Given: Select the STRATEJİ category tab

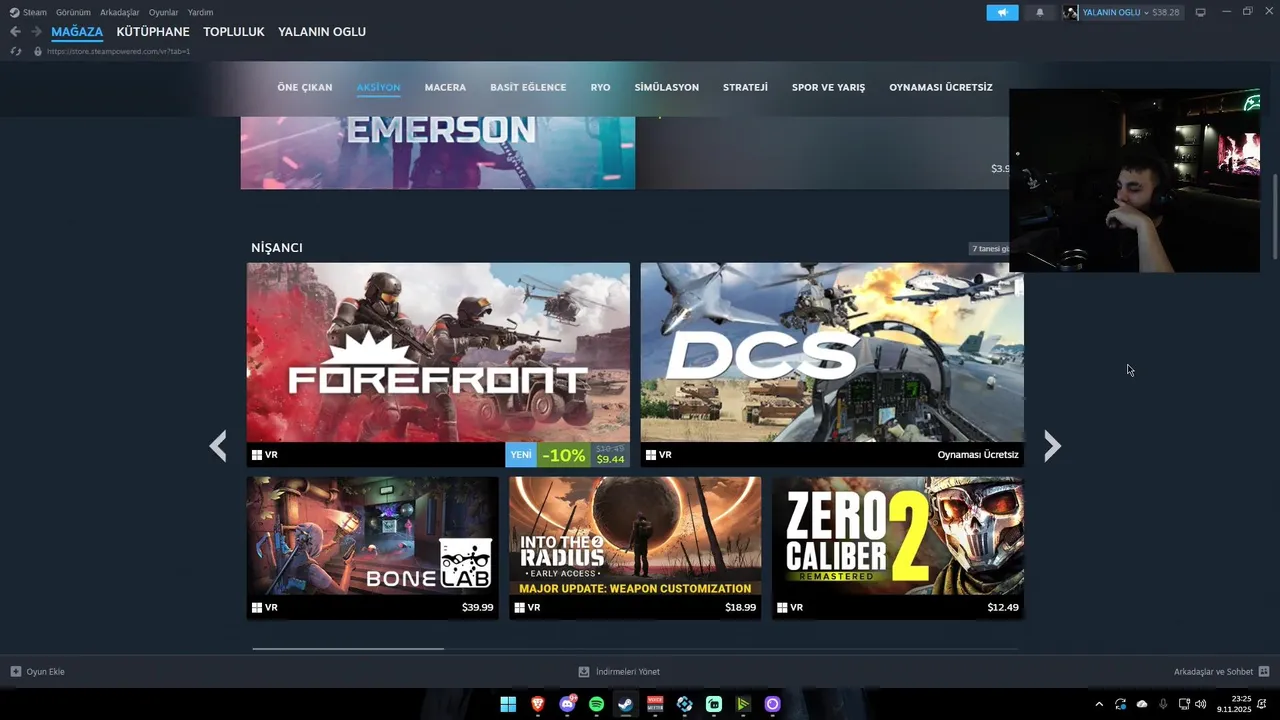Looking at the screenshot, I should [x=745, y=88].
